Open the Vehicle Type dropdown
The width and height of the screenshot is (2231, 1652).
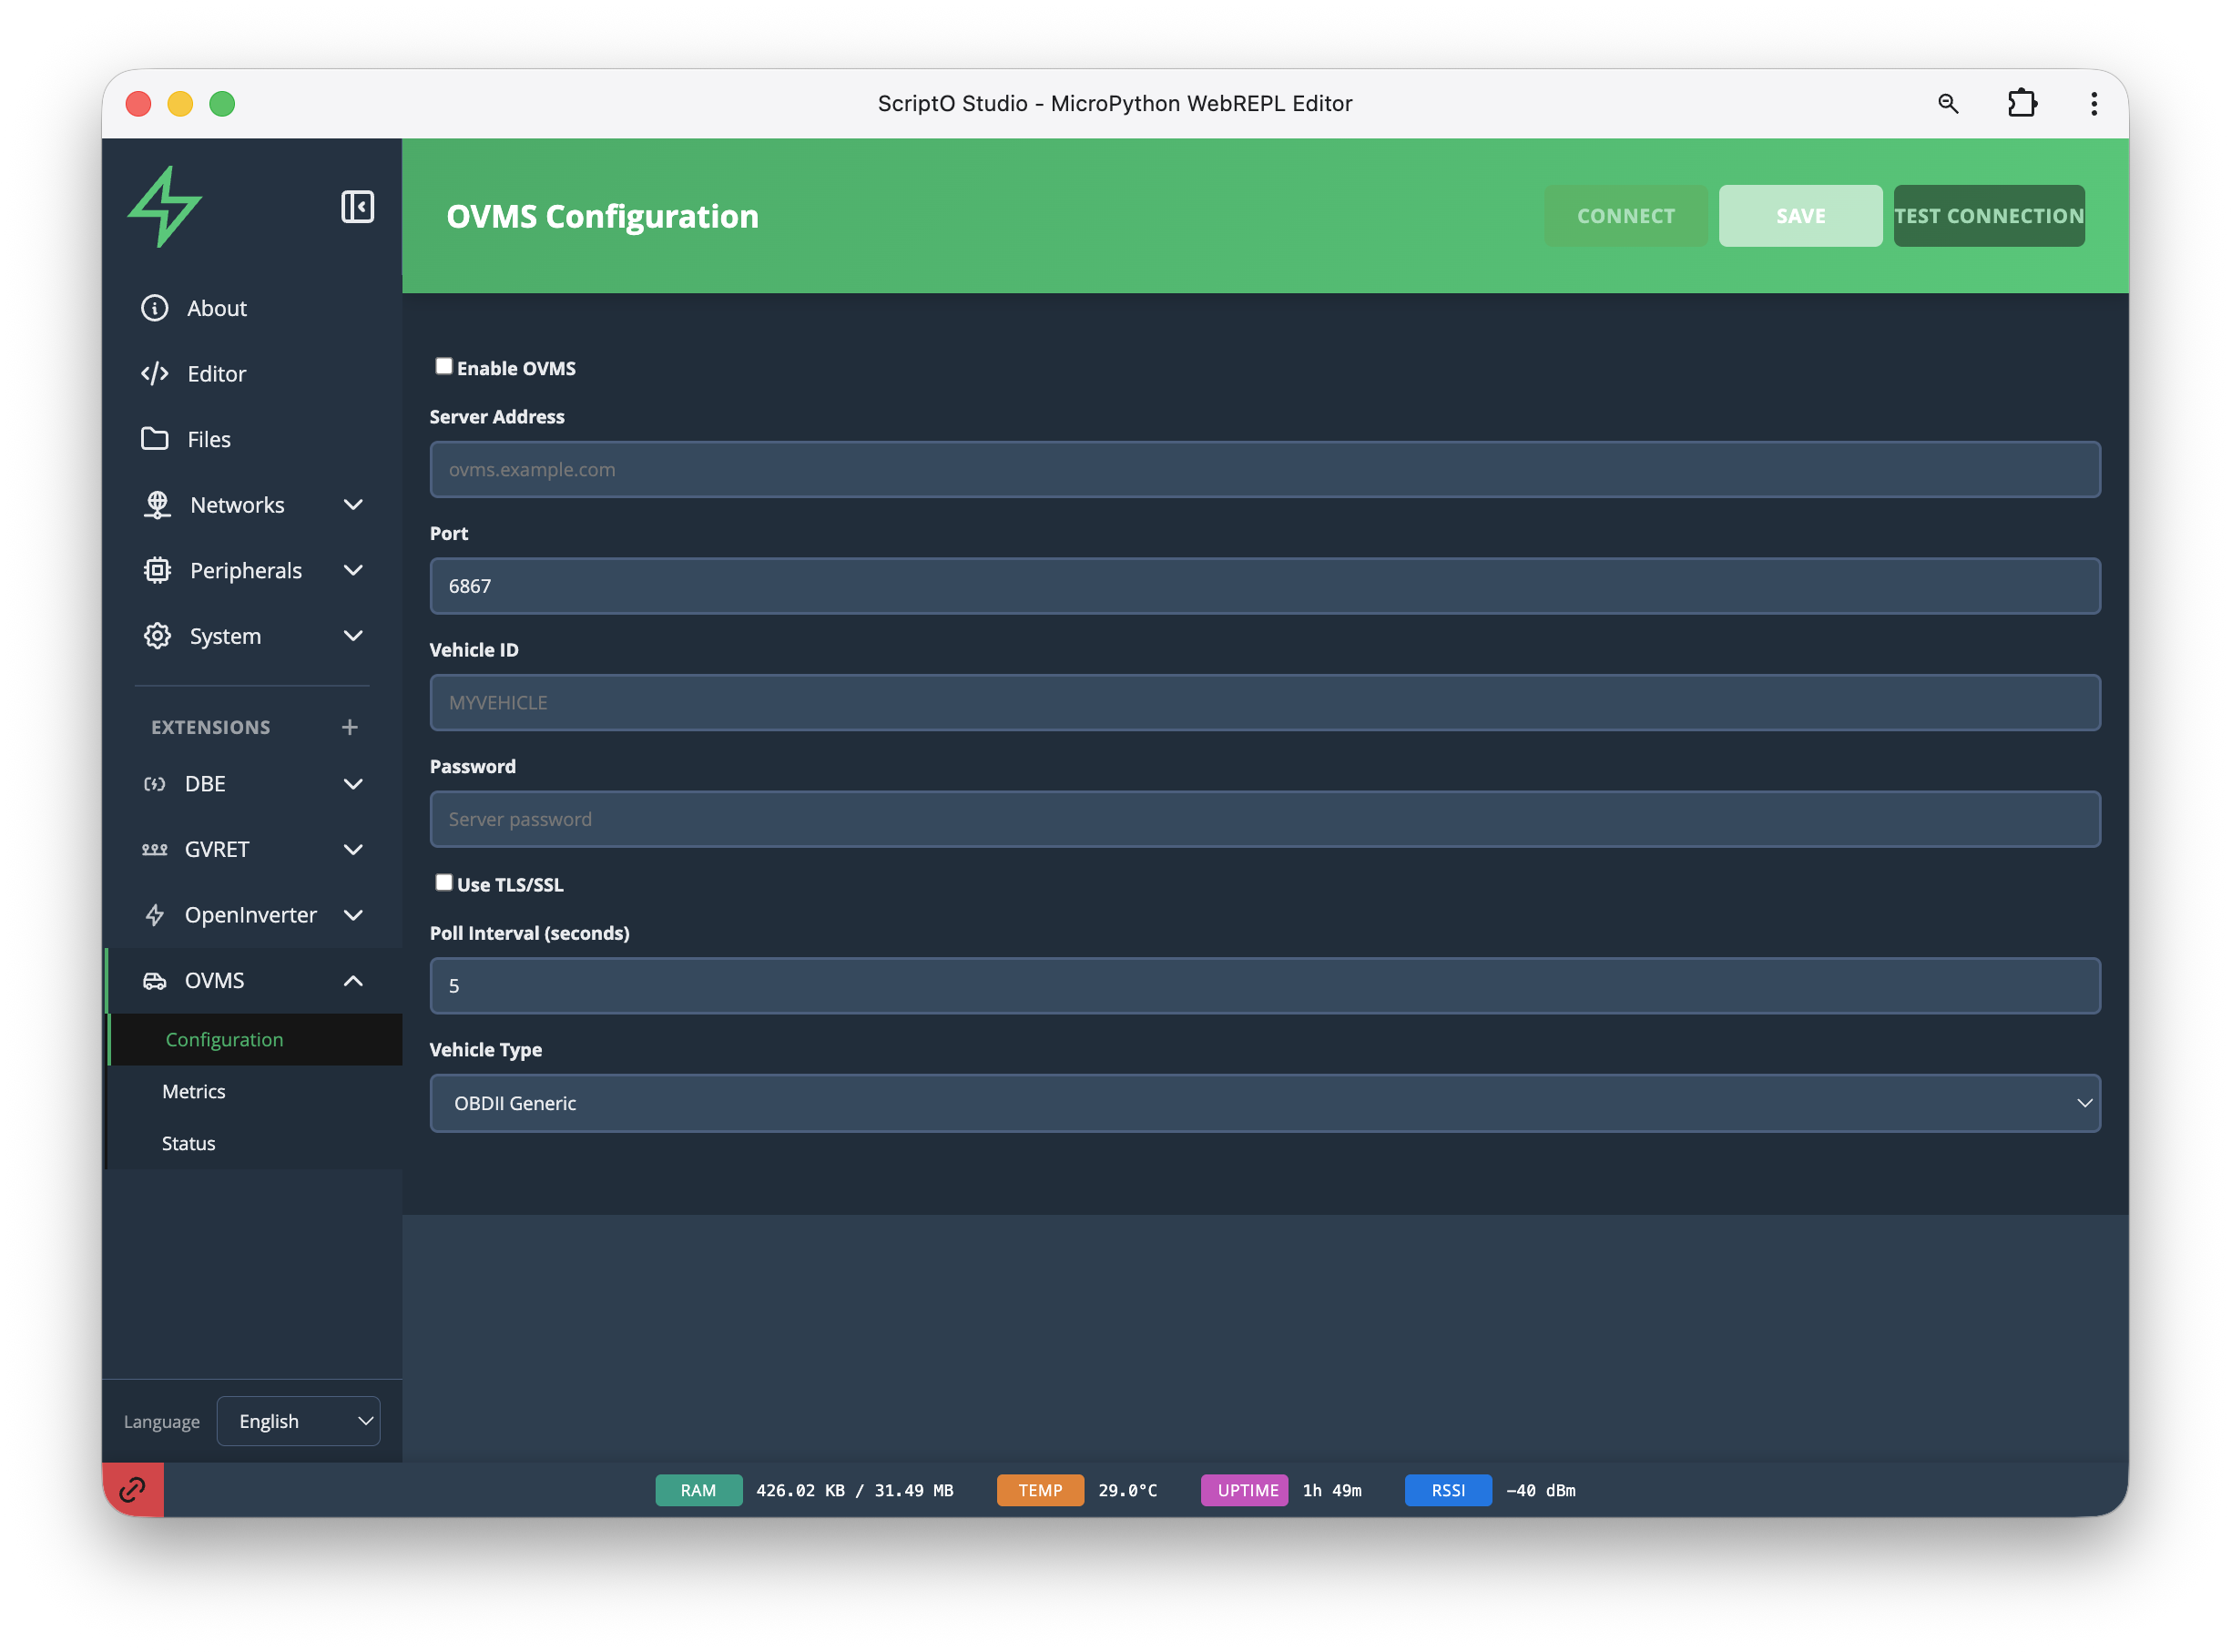pyautogui.click(x=1264, y=1103)
